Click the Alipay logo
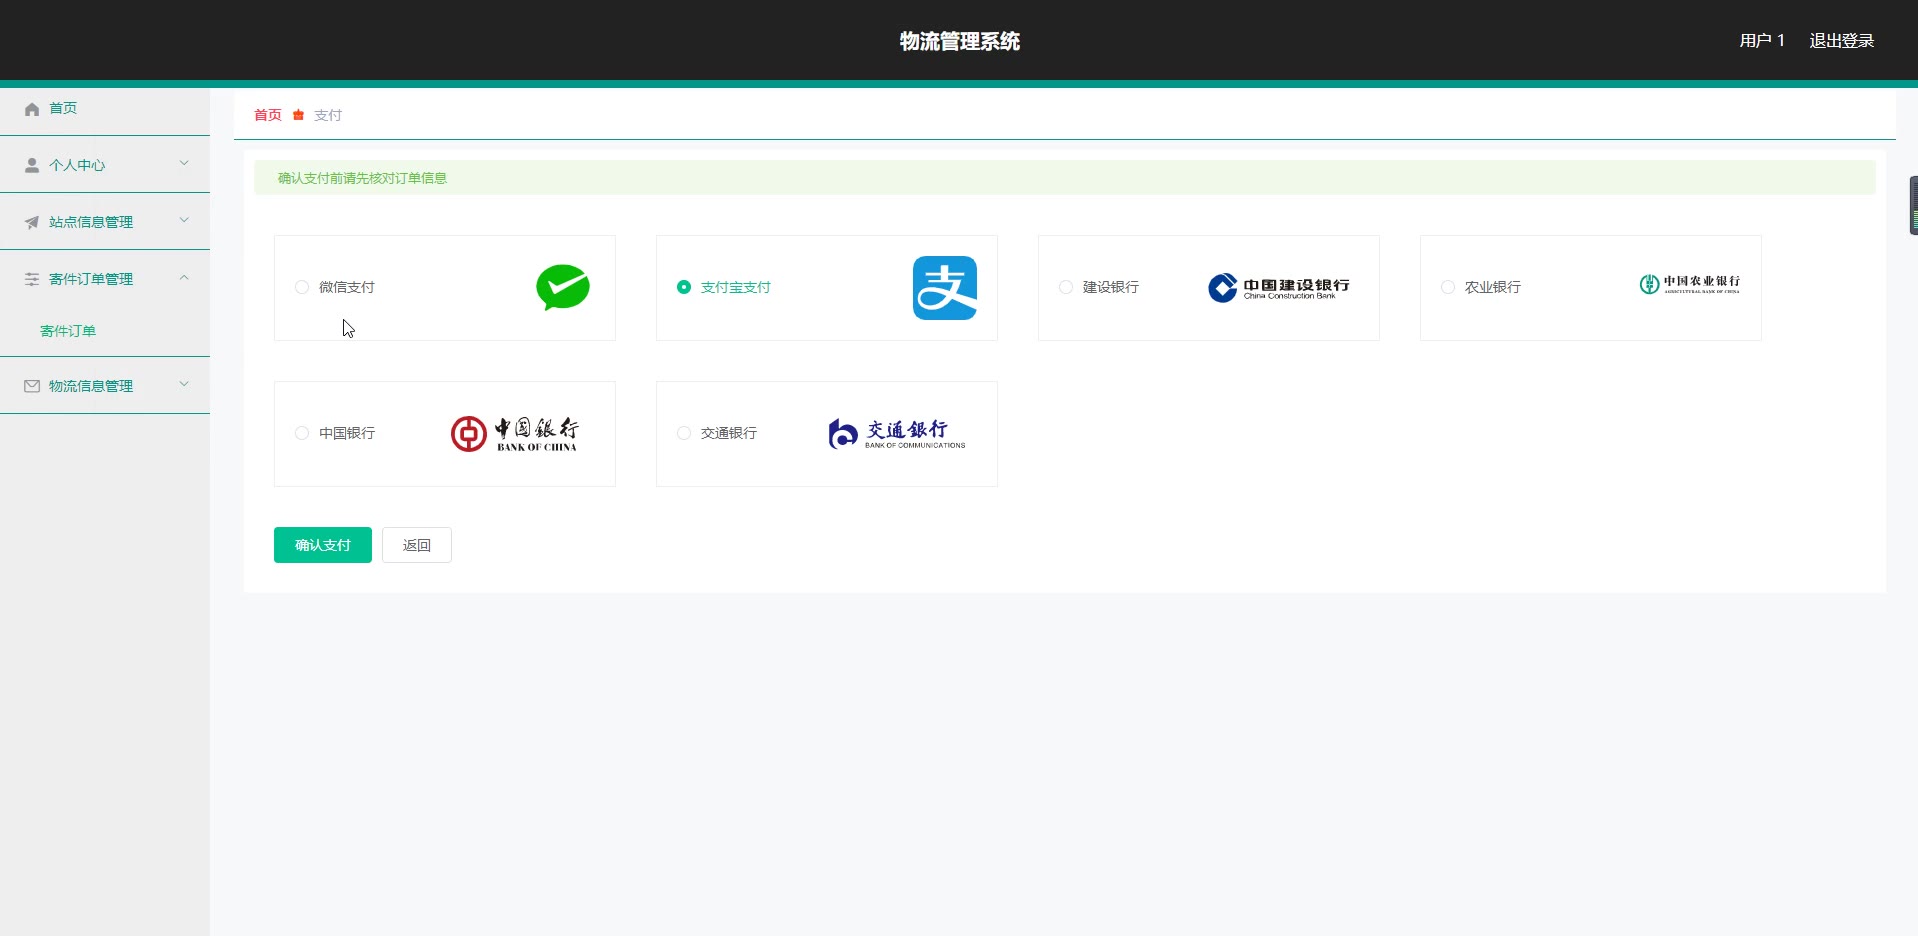Viewport: 1918px width, 936px height. click(x=945, y=288)
